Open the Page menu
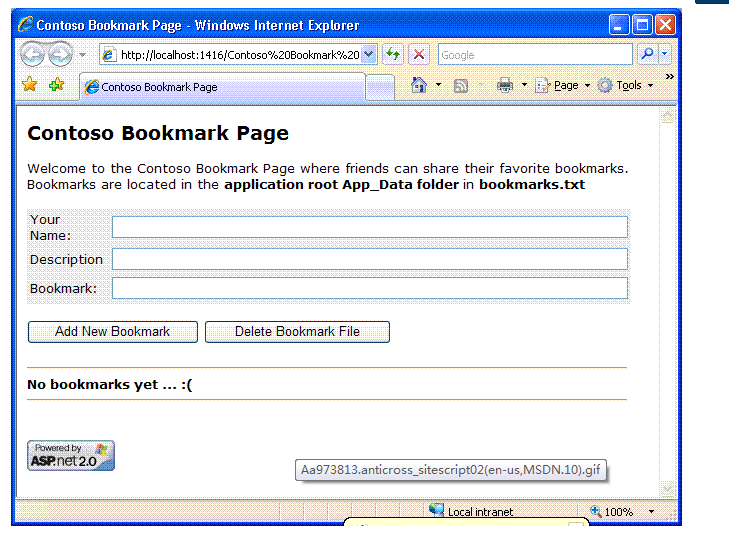 pyautogui.click(x=563, y=86)
